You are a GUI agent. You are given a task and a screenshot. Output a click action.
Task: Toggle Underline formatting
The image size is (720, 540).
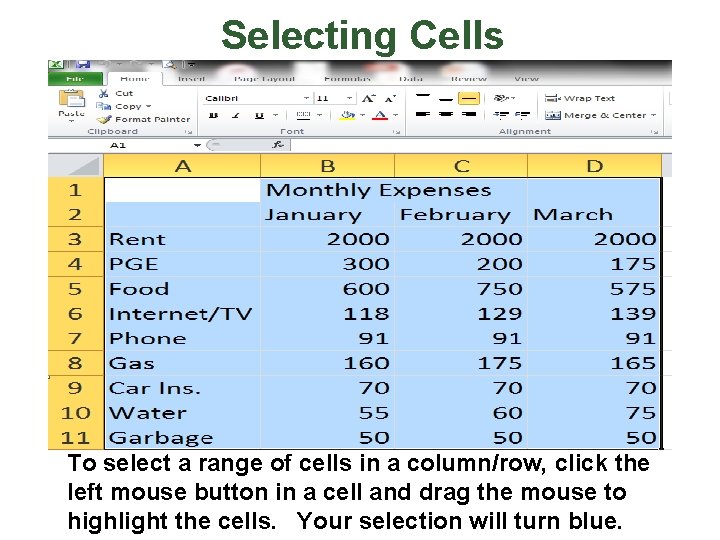259,115
